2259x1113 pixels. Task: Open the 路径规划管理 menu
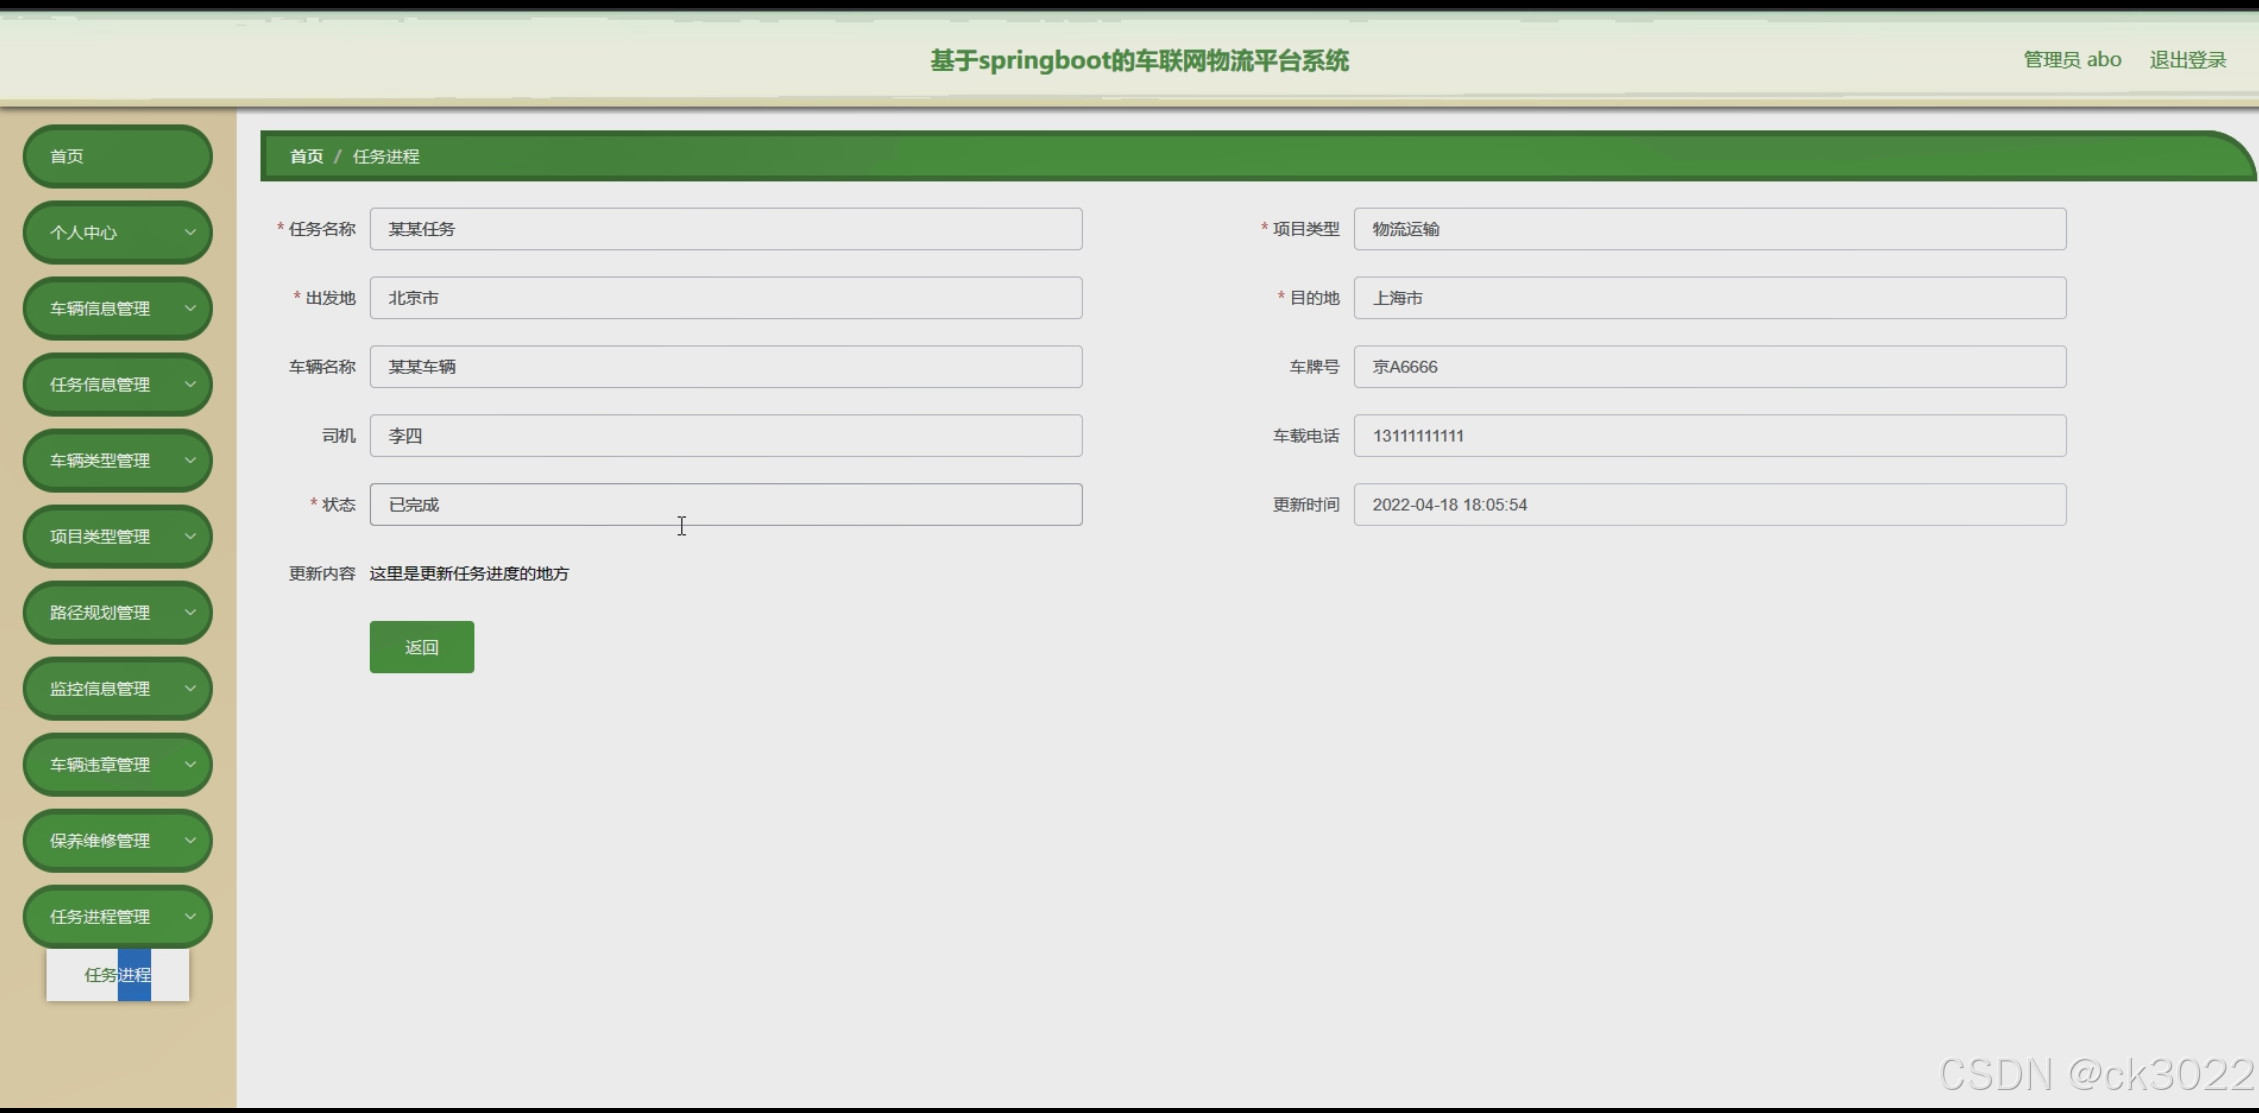click(117, 612)
